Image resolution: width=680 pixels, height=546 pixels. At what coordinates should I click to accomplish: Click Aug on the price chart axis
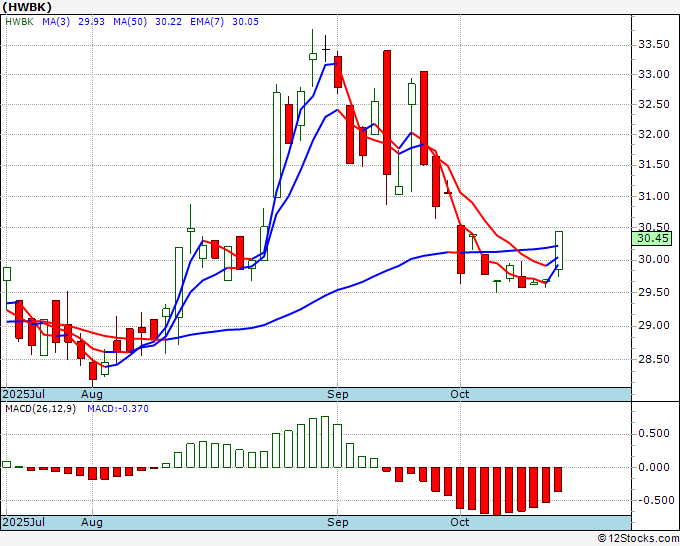click(92, 394)
